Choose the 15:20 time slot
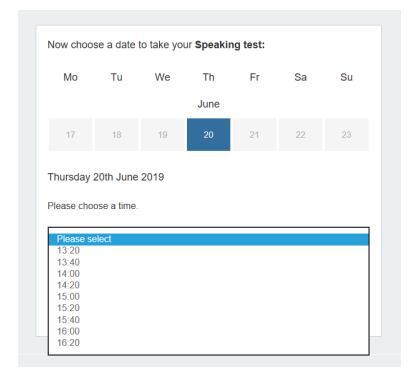 [209, 308]
